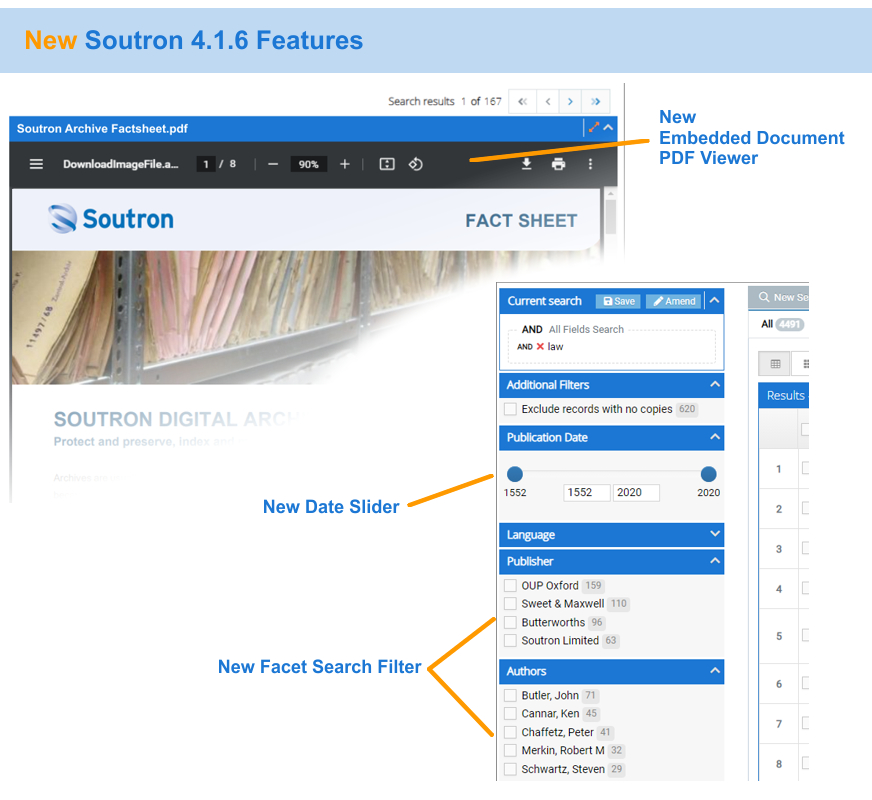Collapse the Soutron Archive Factsheet panel

click(608, 127)
